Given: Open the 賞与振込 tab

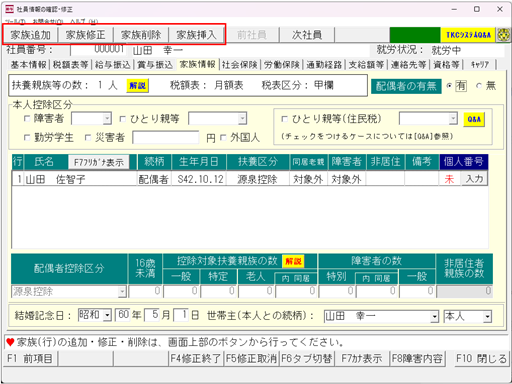Looking at the screenshot, I should [x=155, y=65].
